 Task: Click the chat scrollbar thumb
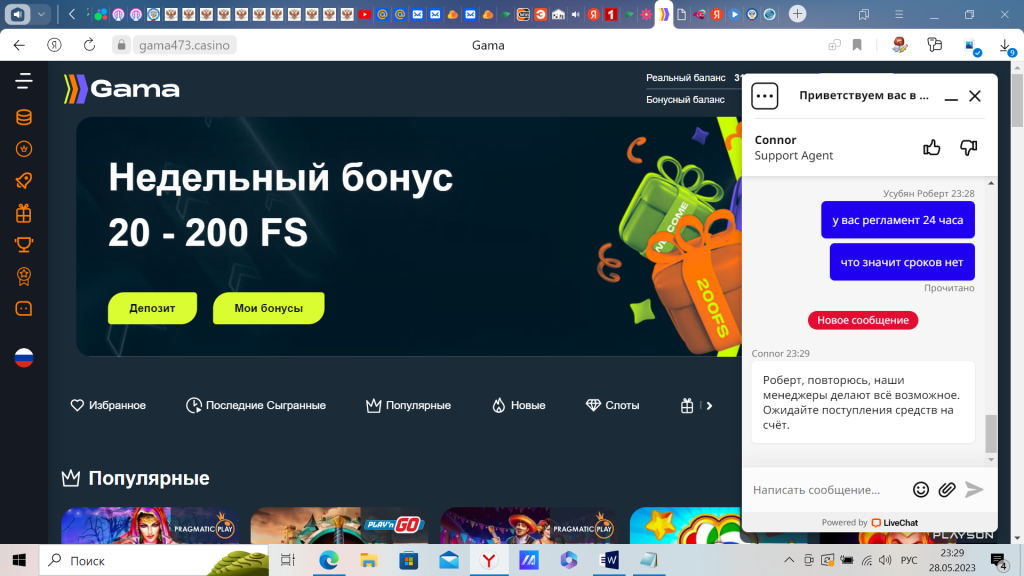[991, 433]
